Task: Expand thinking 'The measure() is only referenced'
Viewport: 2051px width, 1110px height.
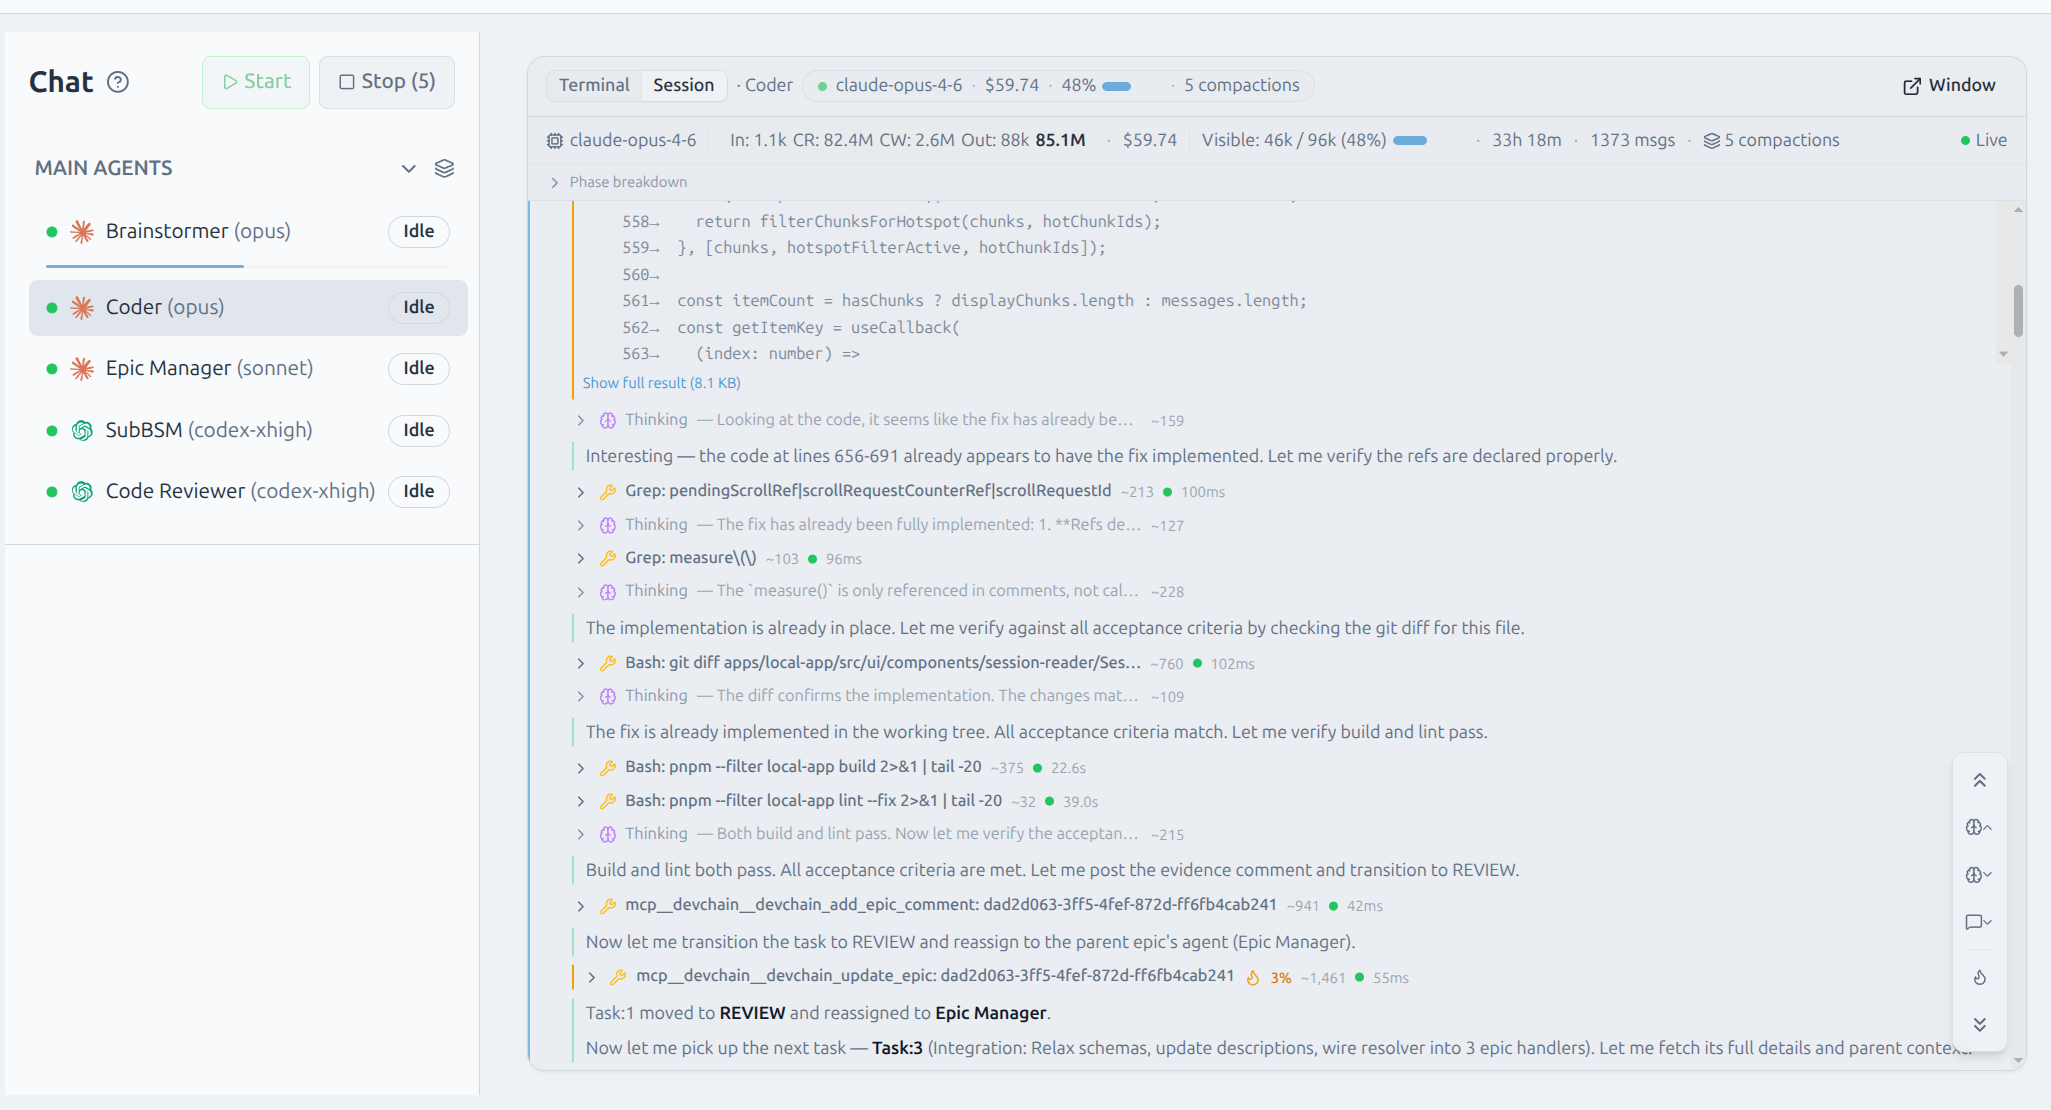Action: [580, 592]
